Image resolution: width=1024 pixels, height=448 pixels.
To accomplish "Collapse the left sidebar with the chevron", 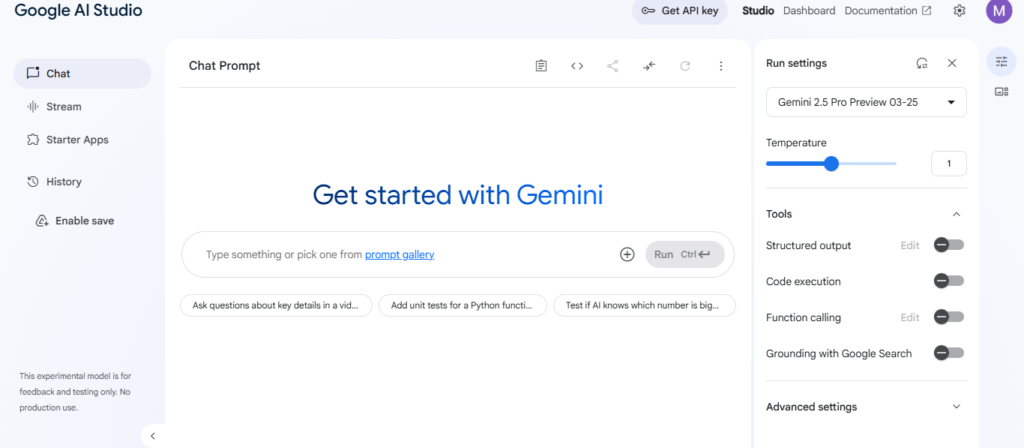I will pos(153,436).
